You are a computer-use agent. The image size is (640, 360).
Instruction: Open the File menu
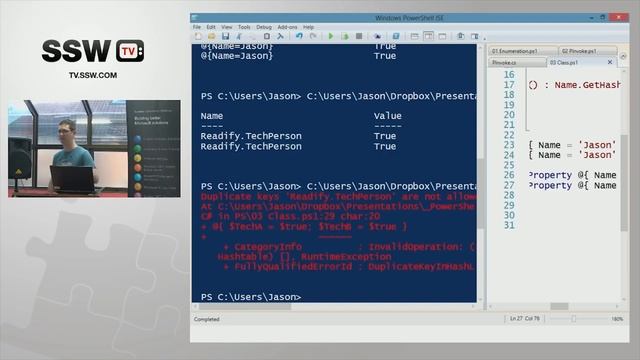click(197, 27)
